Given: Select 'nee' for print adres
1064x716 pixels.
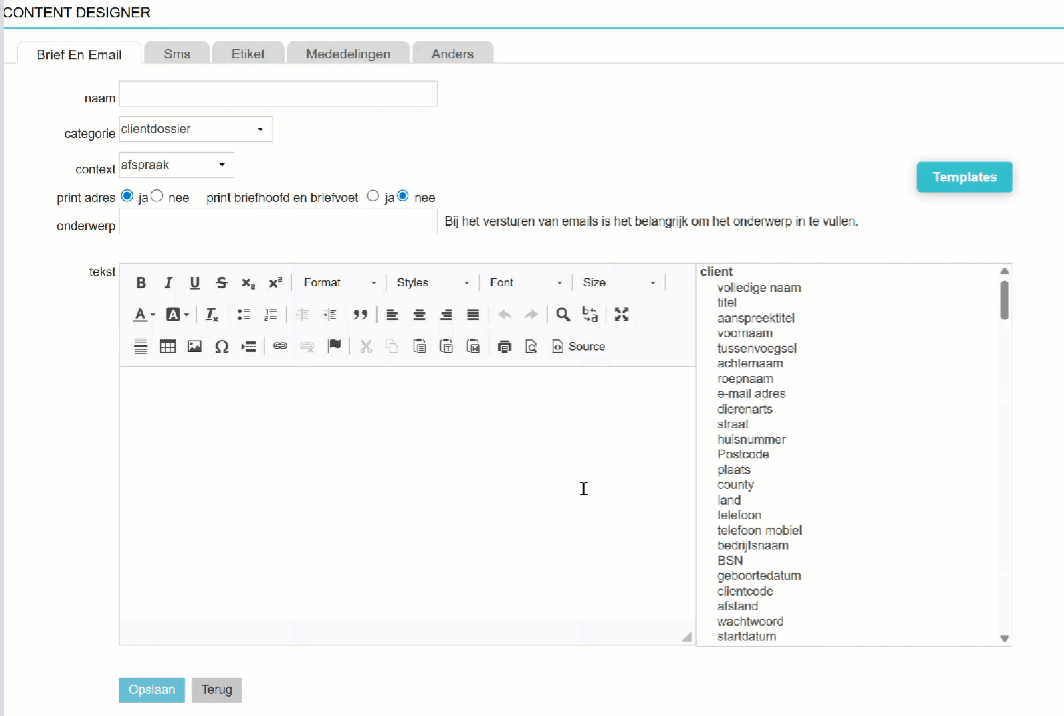Looking at the screenshot, I should (x=157, y=197).
